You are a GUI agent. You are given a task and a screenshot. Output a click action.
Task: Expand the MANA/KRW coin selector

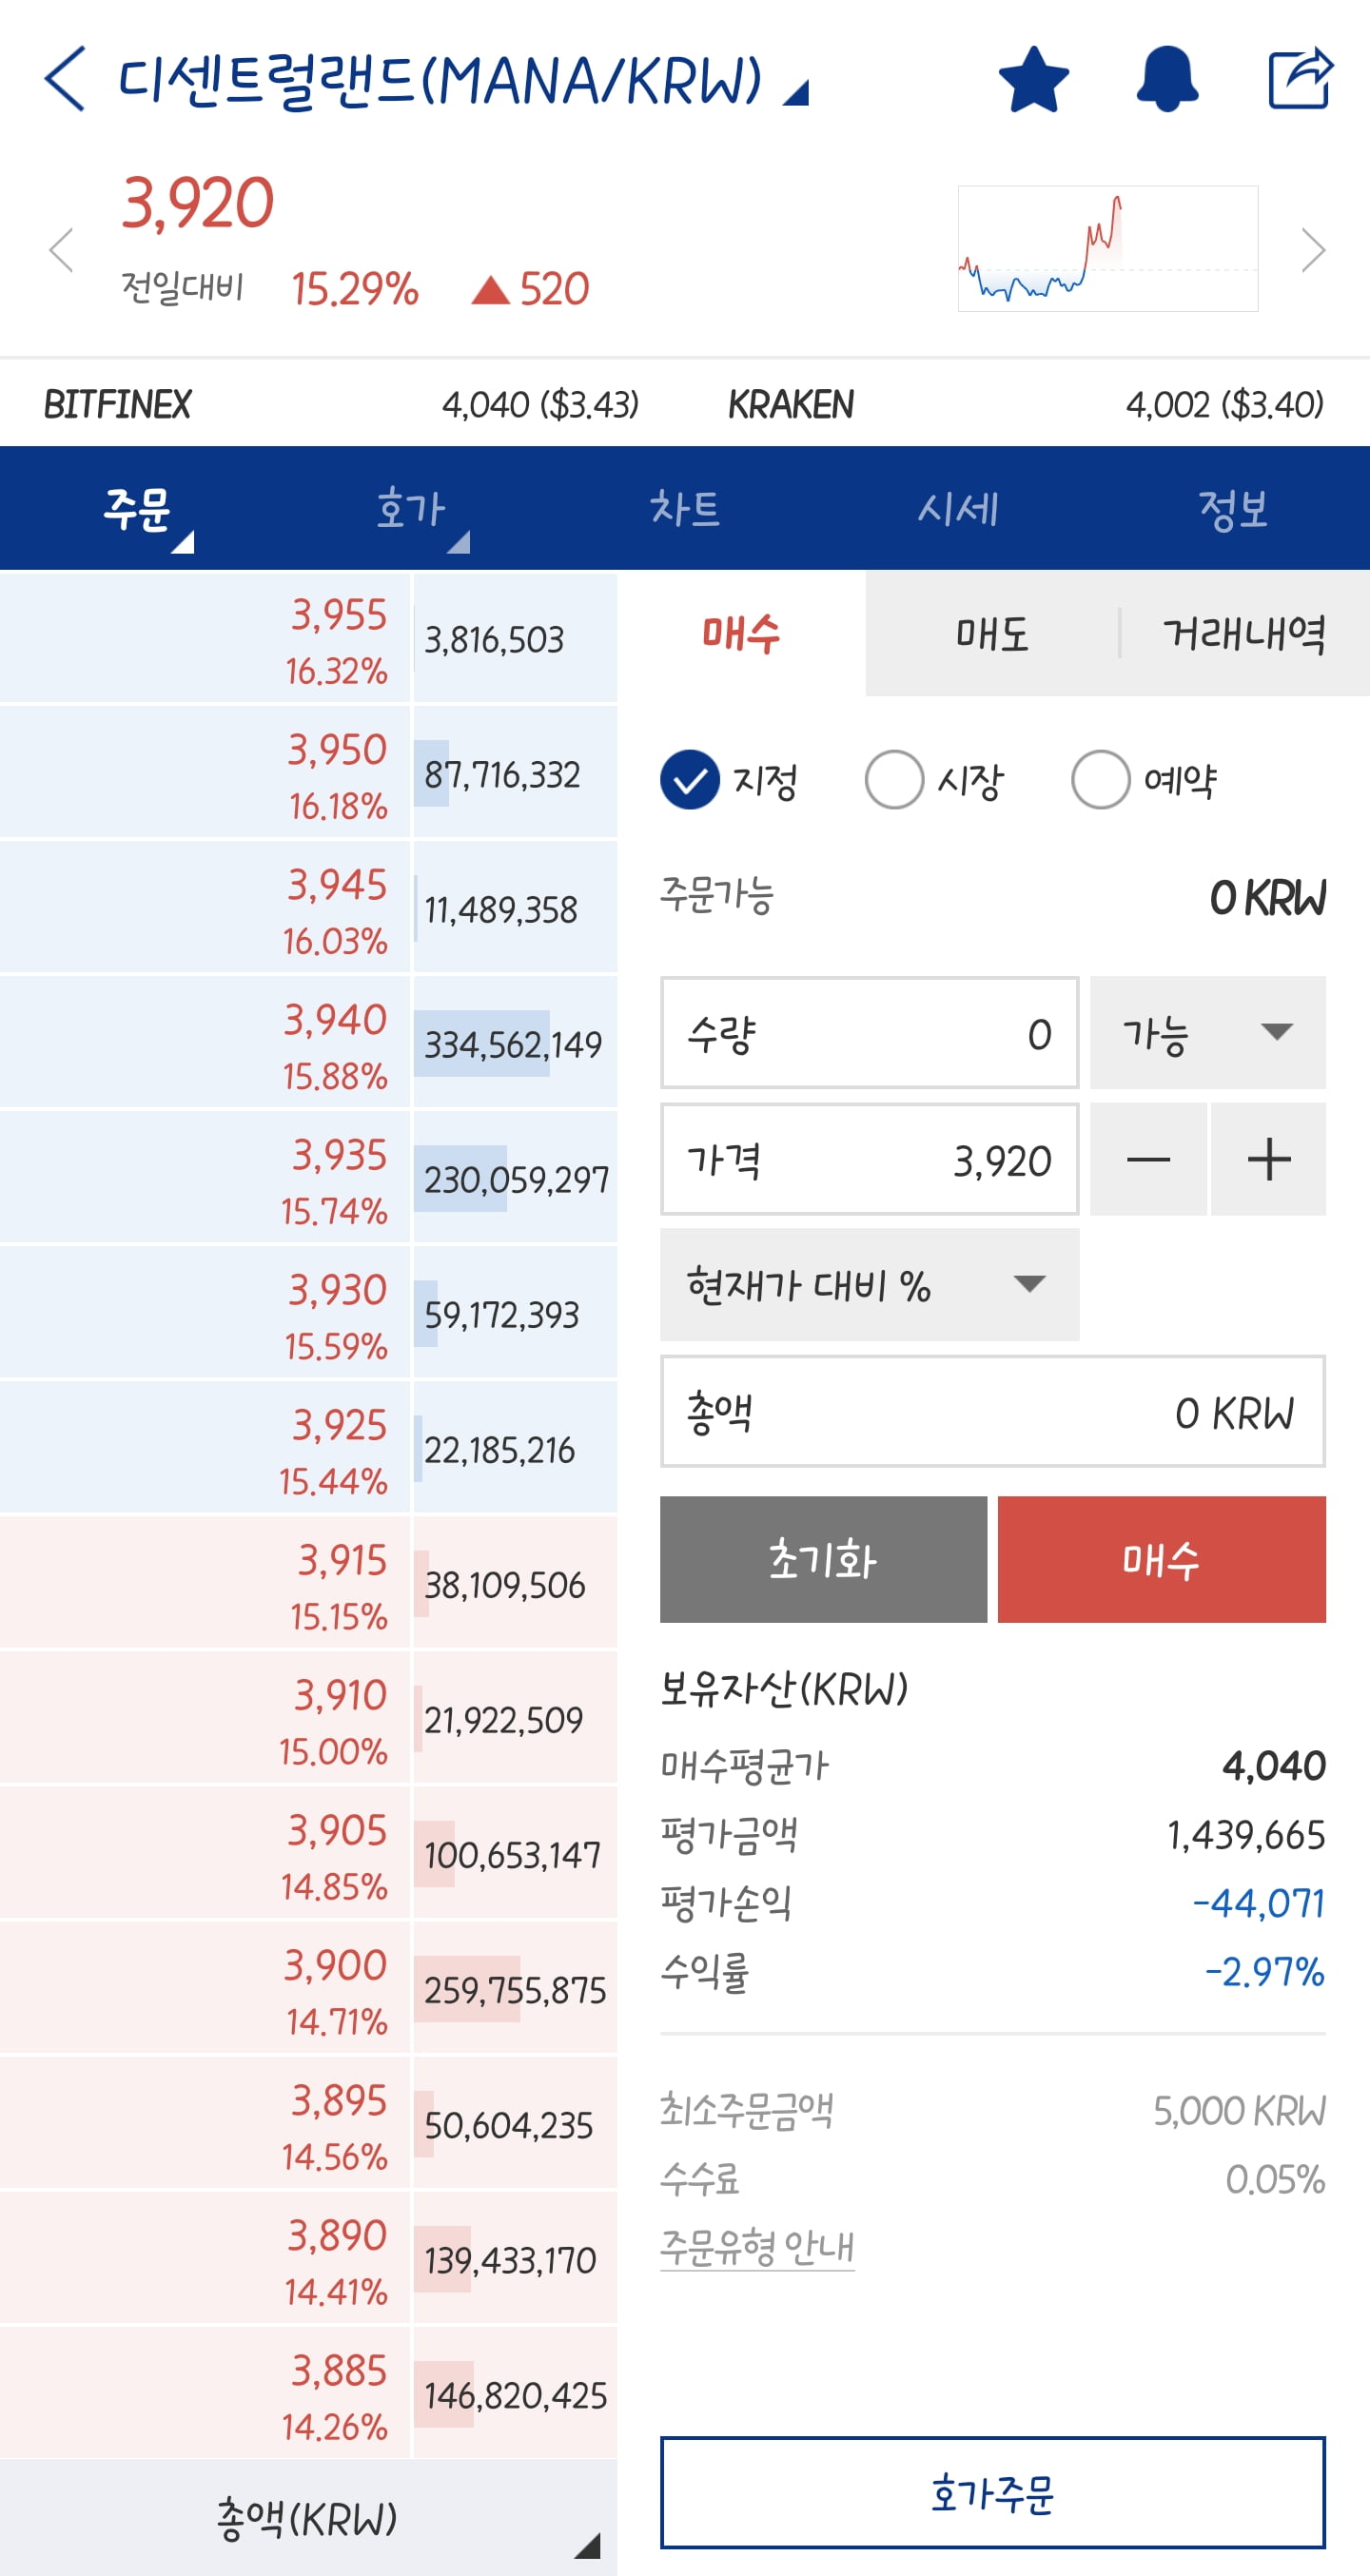click(x=464, y=80)
